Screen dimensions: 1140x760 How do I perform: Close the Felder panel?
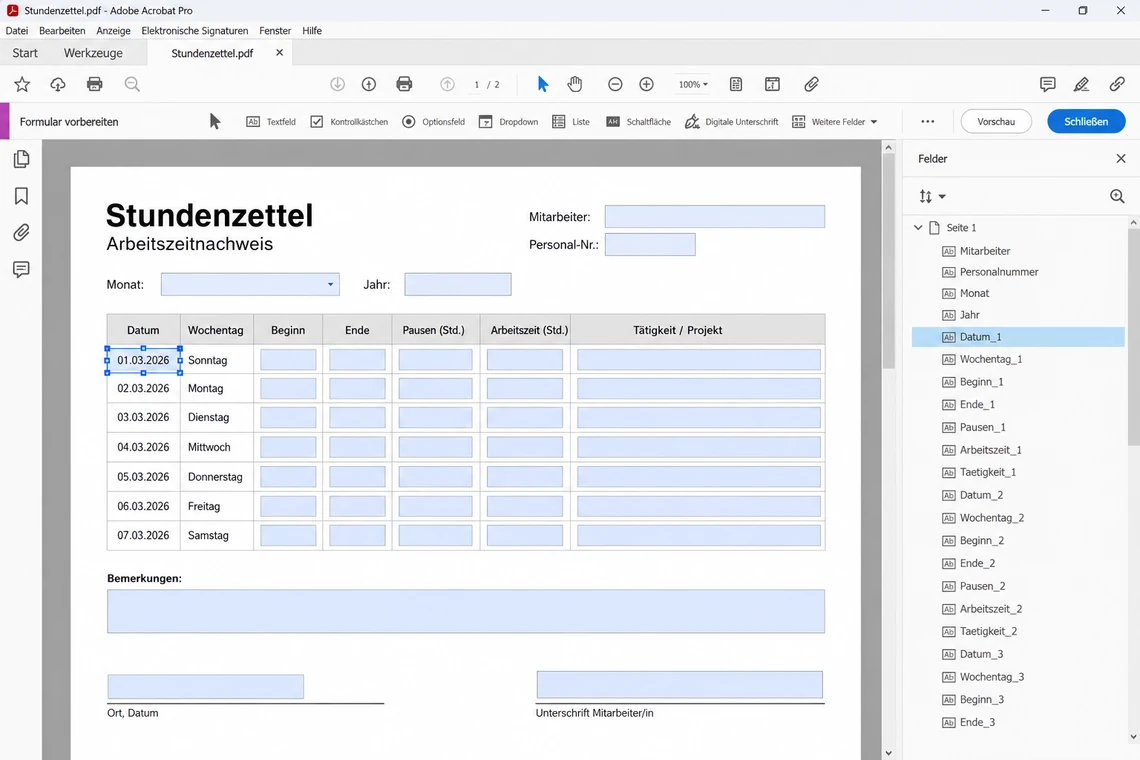1120,159
